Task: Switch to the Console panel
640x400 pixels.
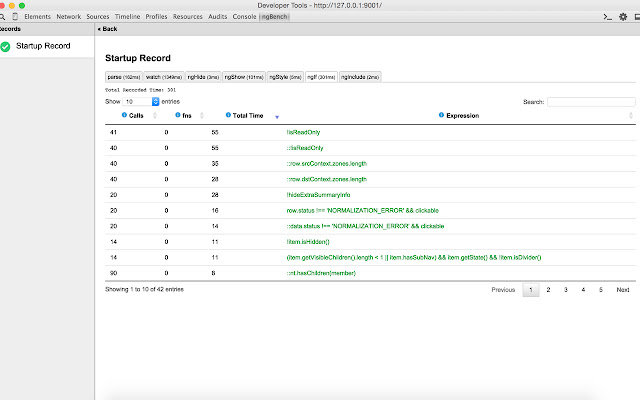Action: pyautogui.click(x=244, y=17)
